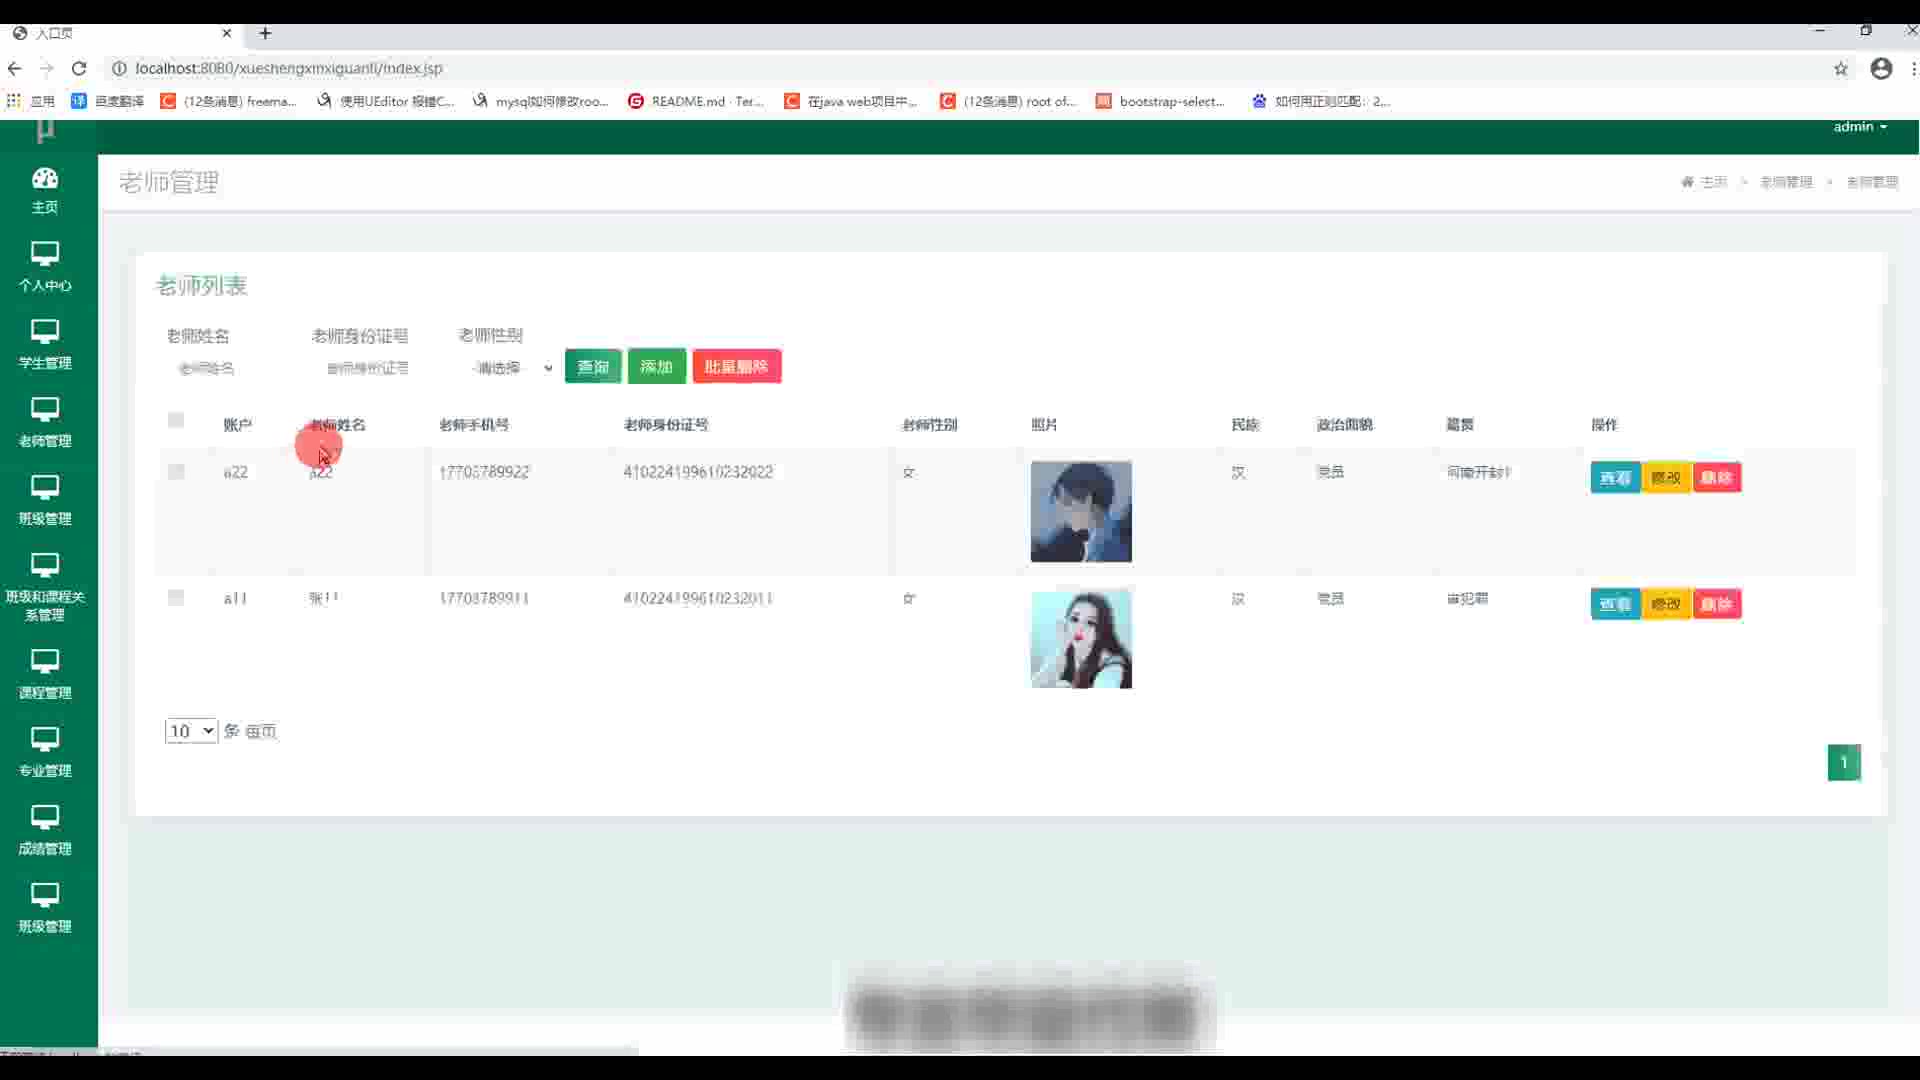Open the rows-per-page dropdown showing 10

pyautogui.click(x=191, y=731)
